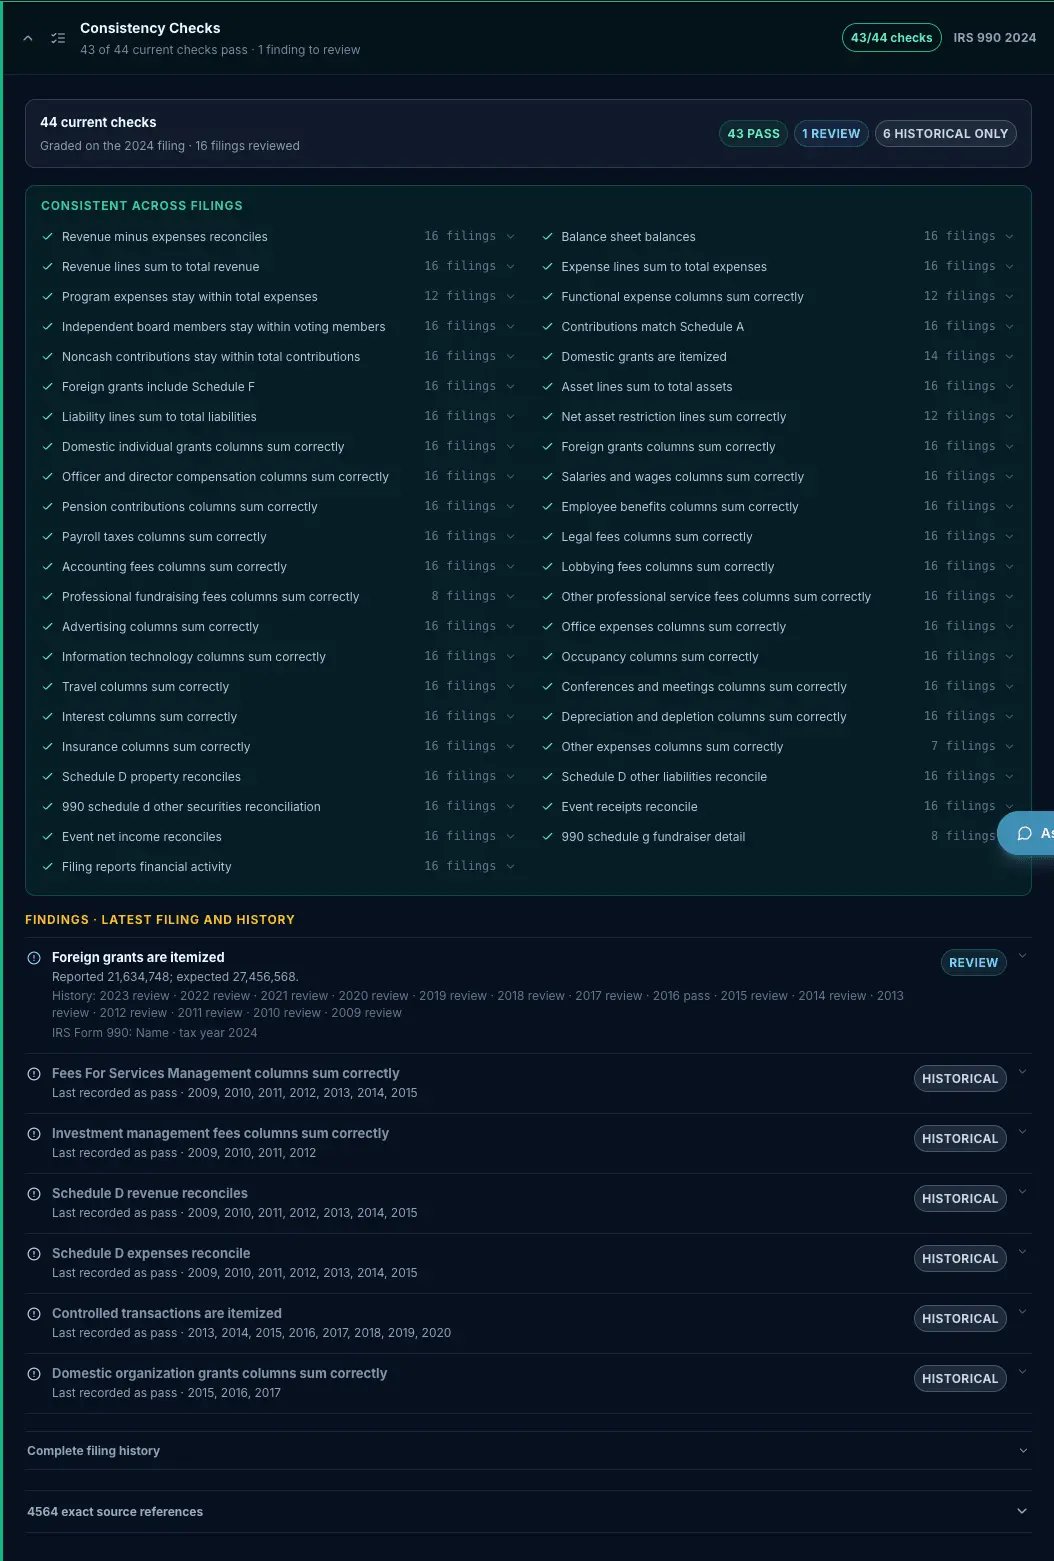Click check icon for Travel columns sum correctly
1054x1561 pixels.
pyautogui.click(x=47, y=687)
